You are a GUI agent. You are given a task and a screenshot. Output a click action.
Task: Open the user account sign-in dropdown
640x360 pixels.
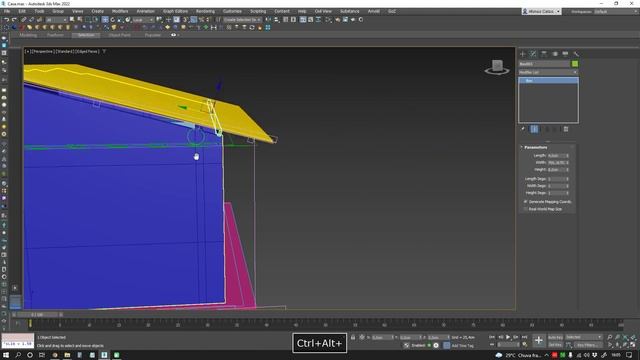pyautogui.click(x=541, y=11)
